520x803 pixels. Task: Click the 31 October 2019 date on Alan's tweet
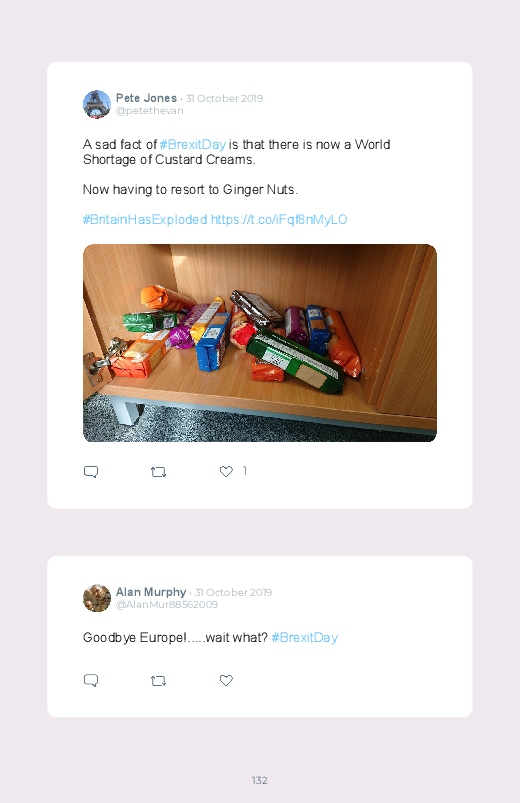233,593
